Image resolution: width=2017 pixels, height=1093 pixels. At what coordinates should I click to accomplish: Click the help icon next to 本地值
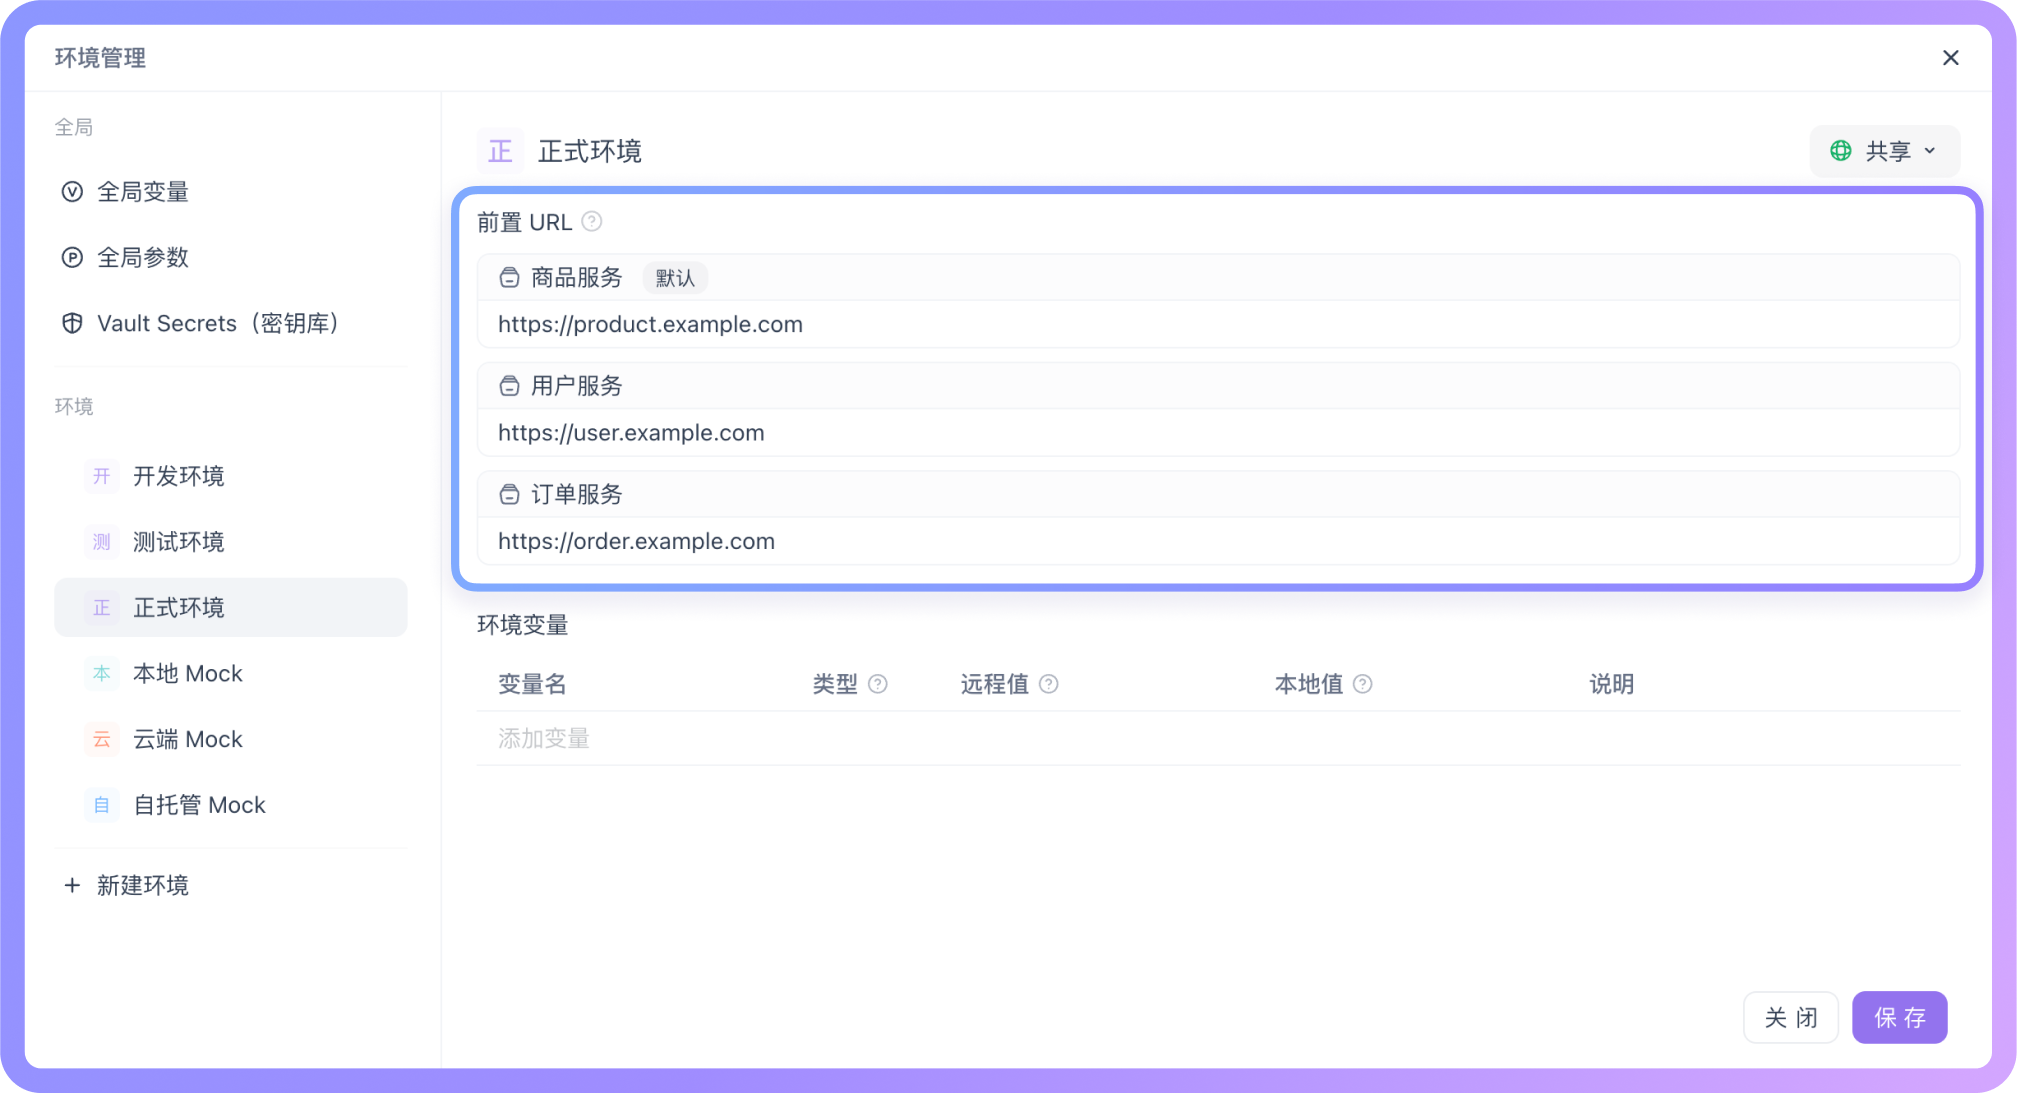pyautogui.click(x=1363, y=684)
